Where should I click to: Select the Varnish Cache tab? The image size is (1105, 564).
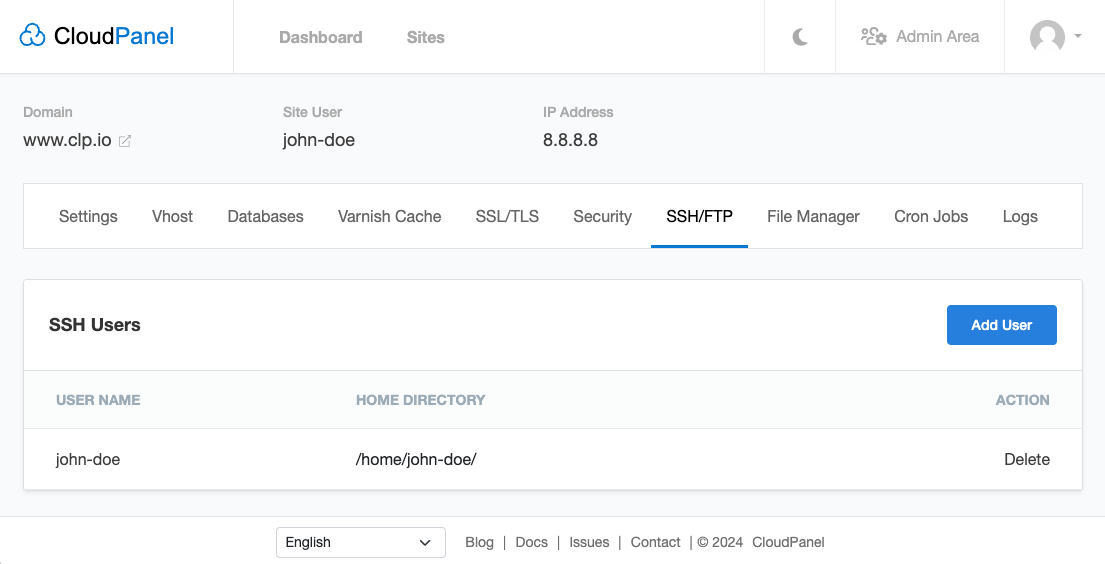pyautogui.click(x=390, y=216)
